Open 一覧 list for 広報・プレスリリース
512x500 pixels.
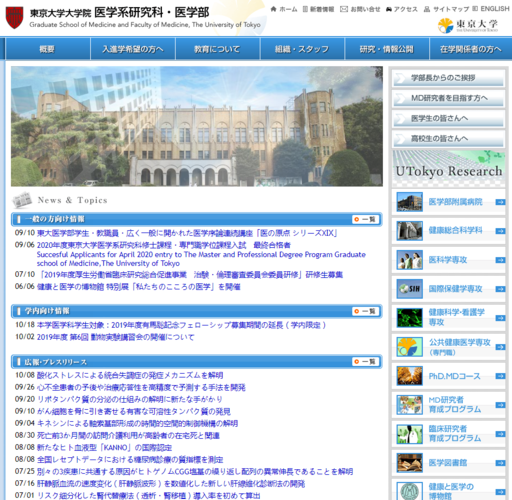click(366, 362)
